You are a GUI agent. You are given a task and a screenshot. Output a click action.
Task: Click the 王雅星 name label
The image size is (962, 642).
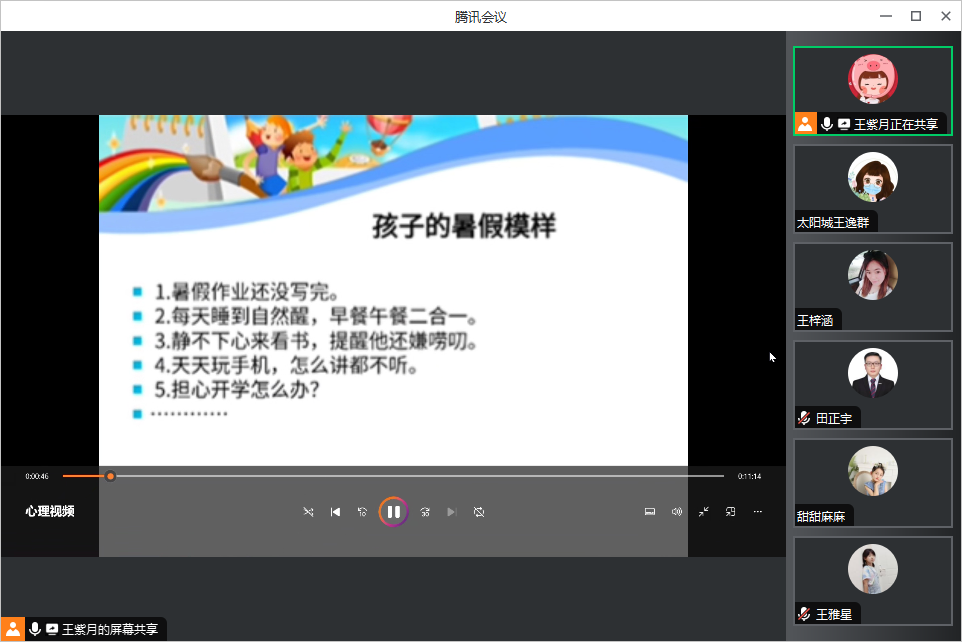[x=834, y=614]
